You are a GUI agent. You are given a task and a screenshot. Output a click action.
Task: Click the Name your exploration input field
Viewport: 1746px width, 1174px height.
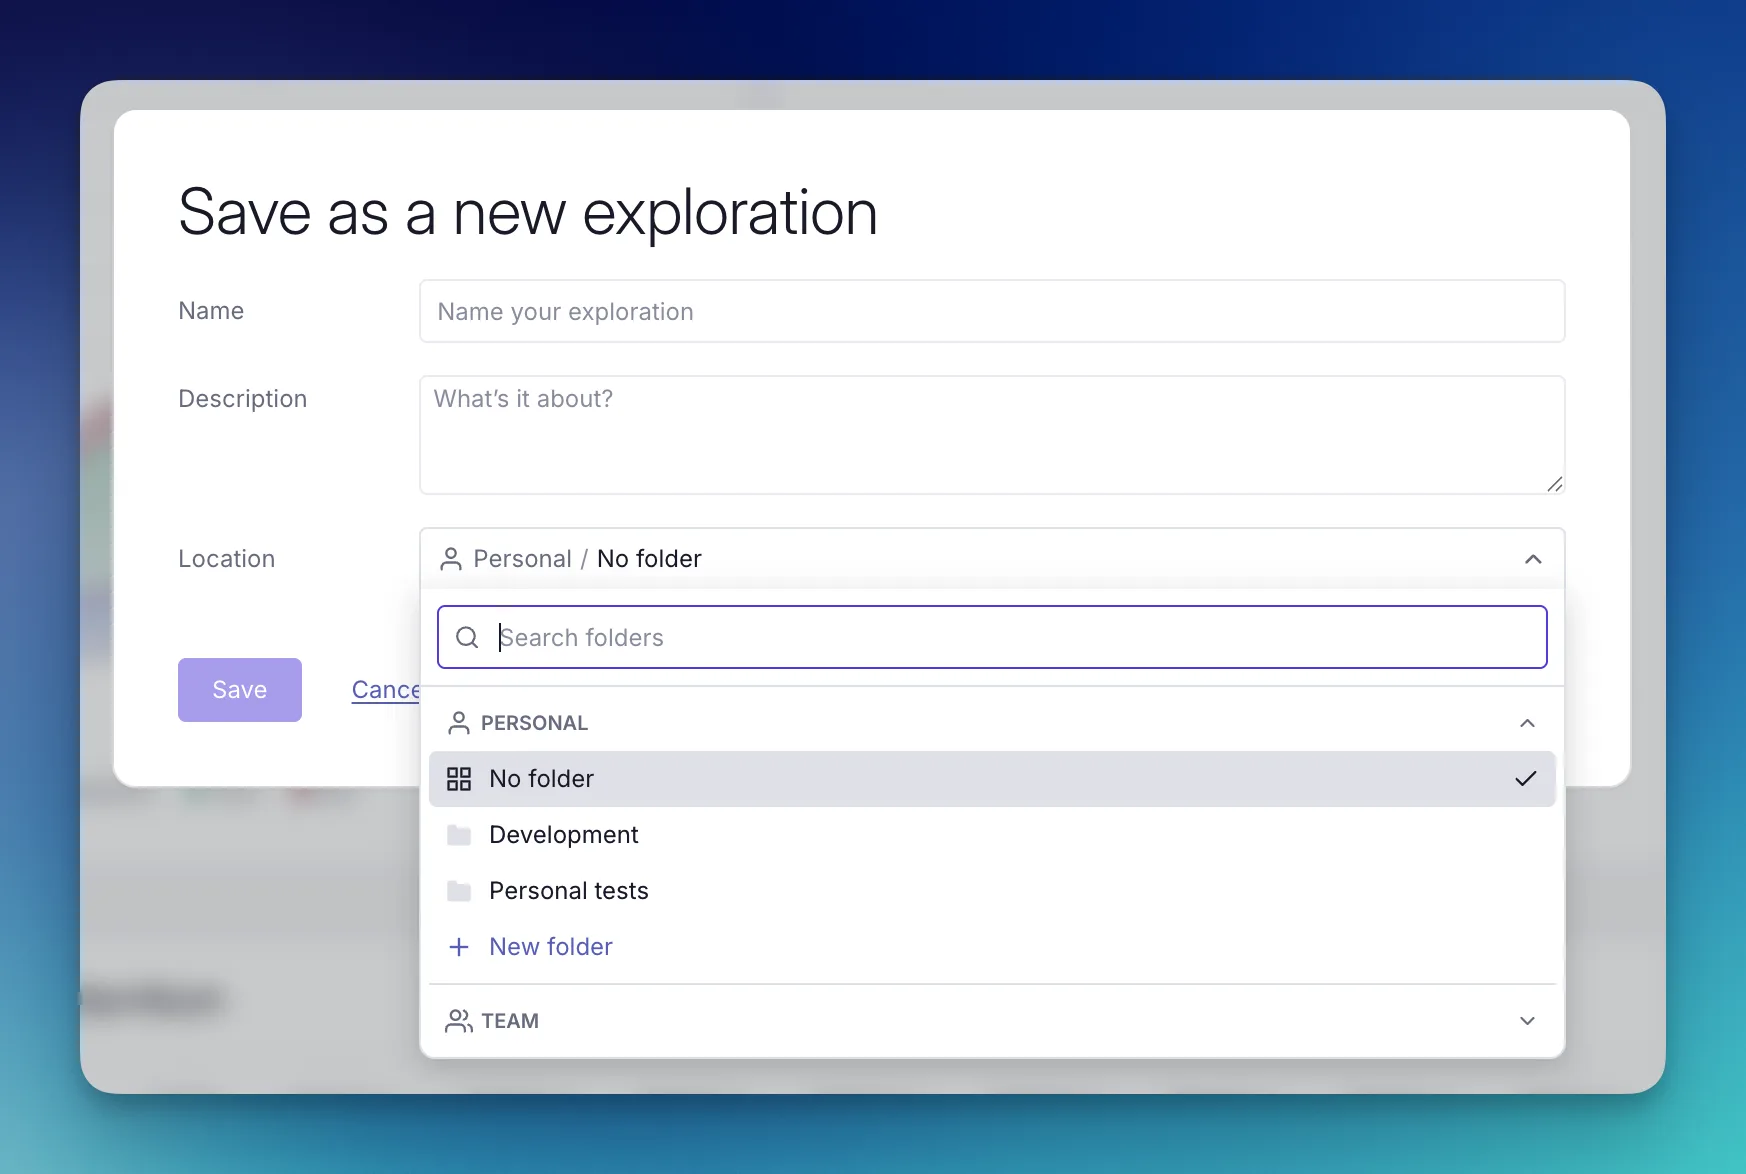(992, 311)
